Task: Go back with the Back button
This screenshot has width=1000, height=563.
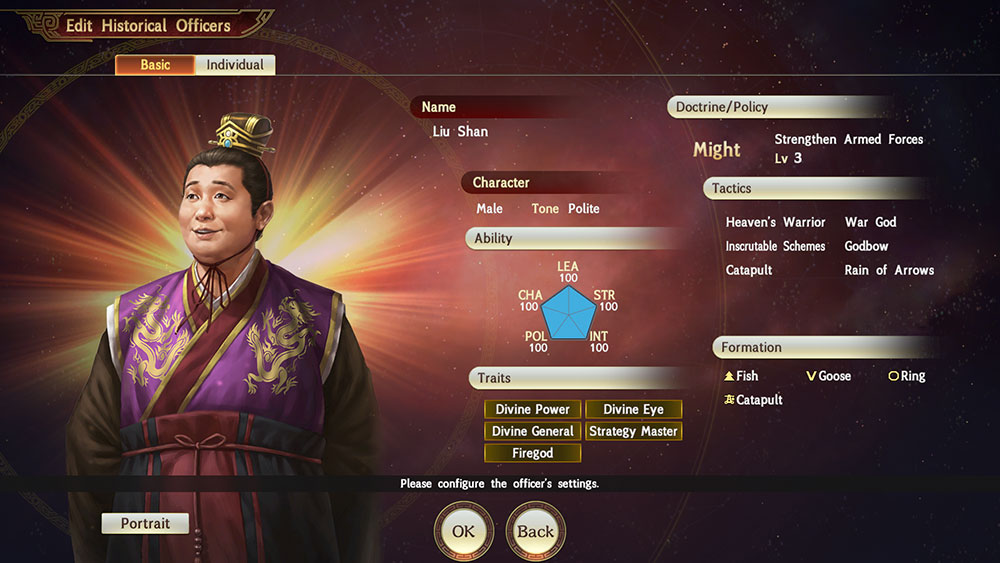Action: point(536,531)
